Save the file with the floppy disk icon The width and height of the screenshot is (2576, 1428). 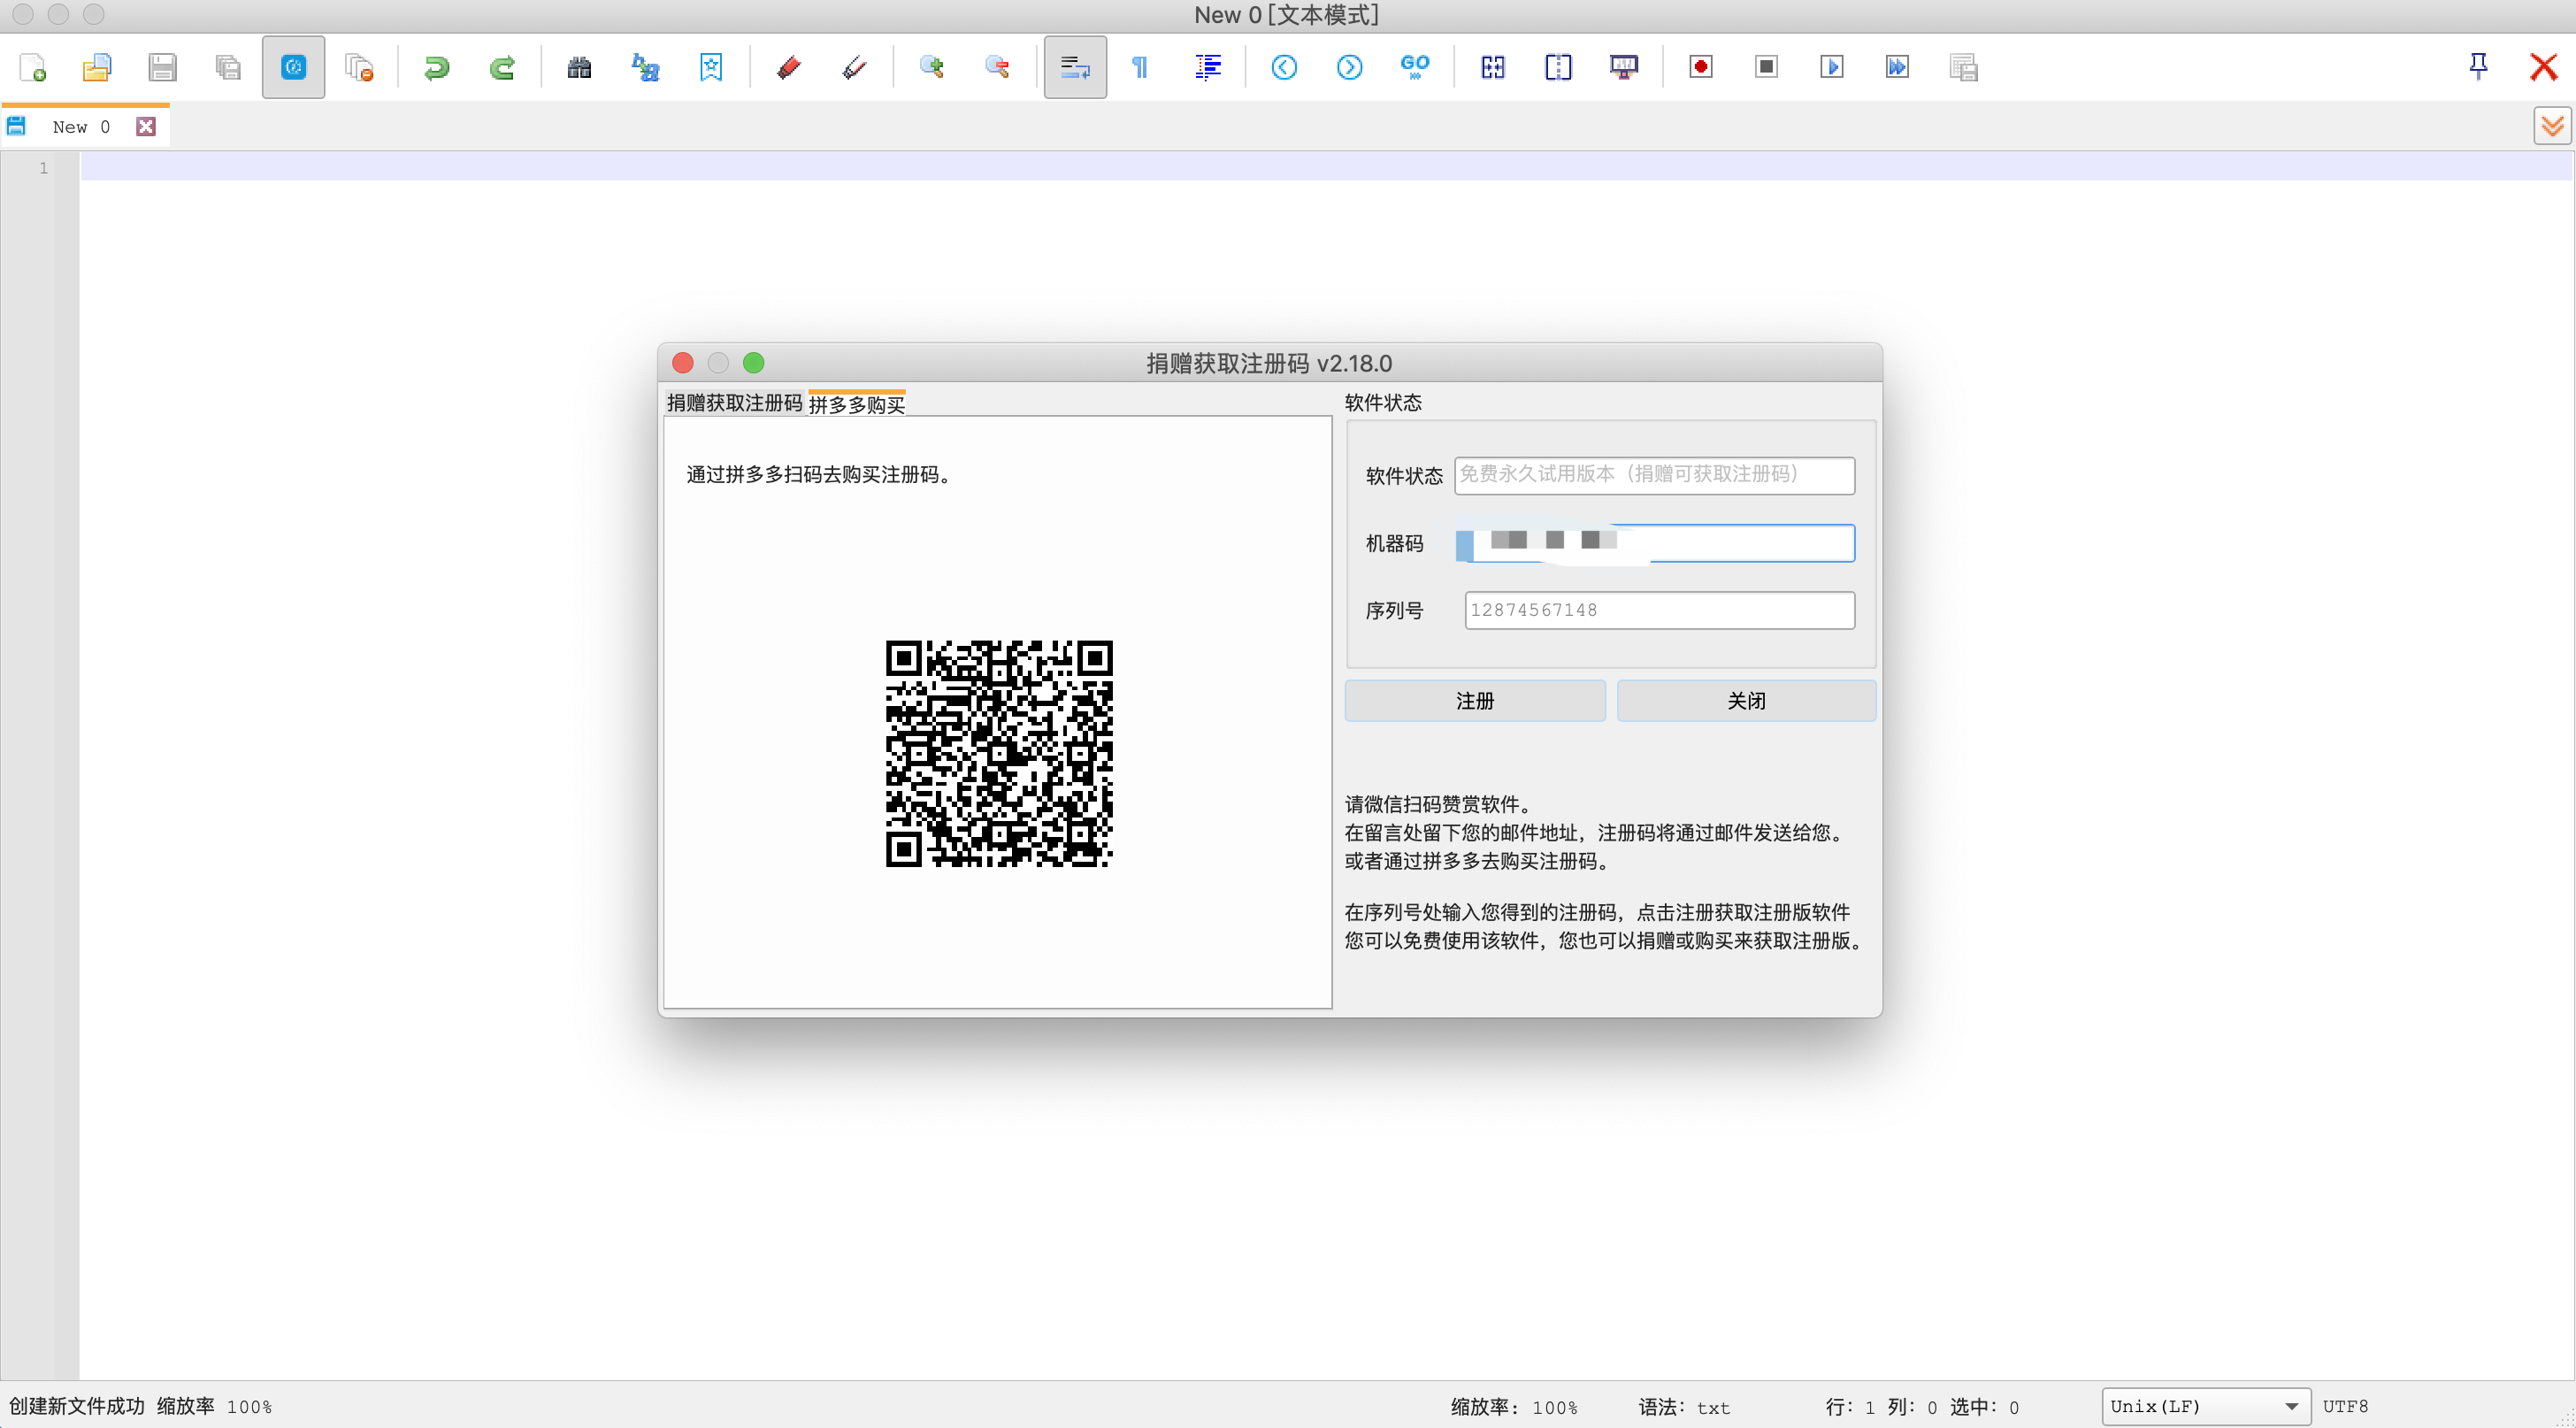(x=162, y=67)
